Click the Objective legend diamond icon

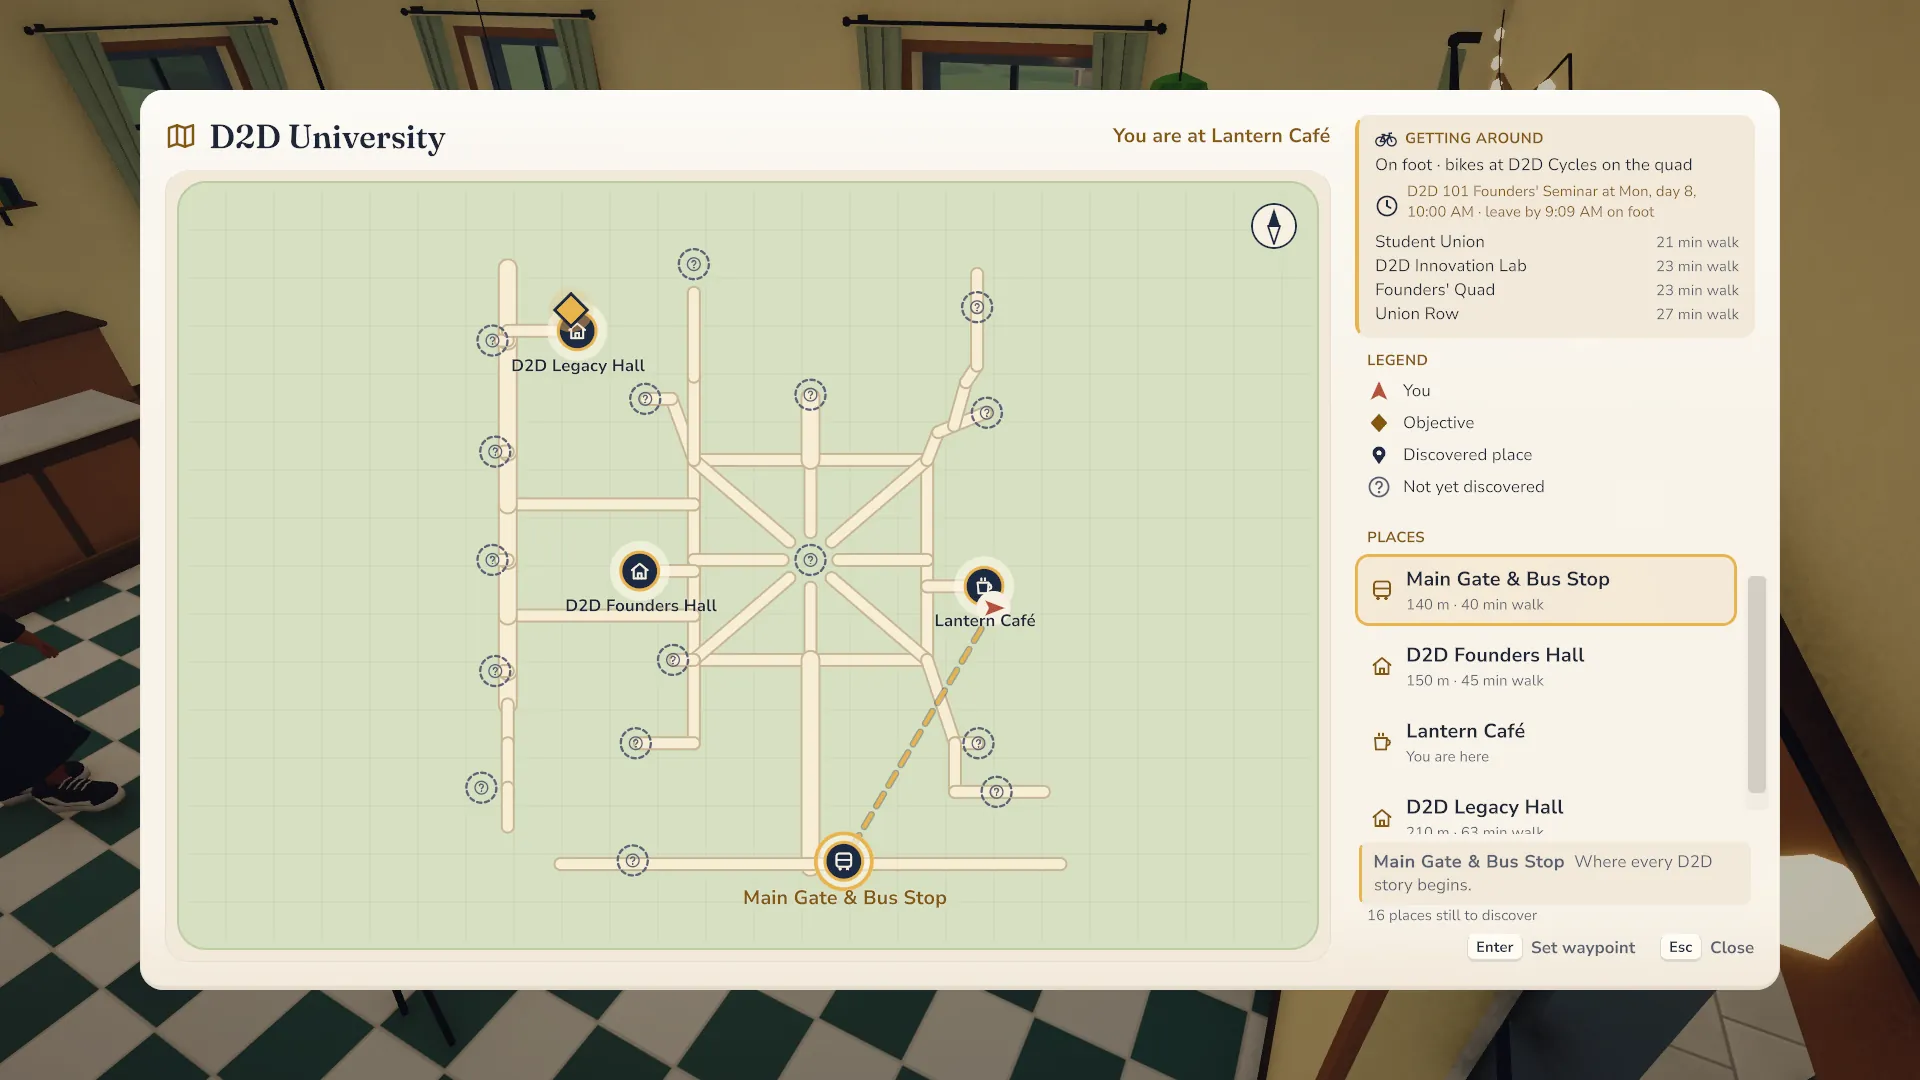point(1379,423)
